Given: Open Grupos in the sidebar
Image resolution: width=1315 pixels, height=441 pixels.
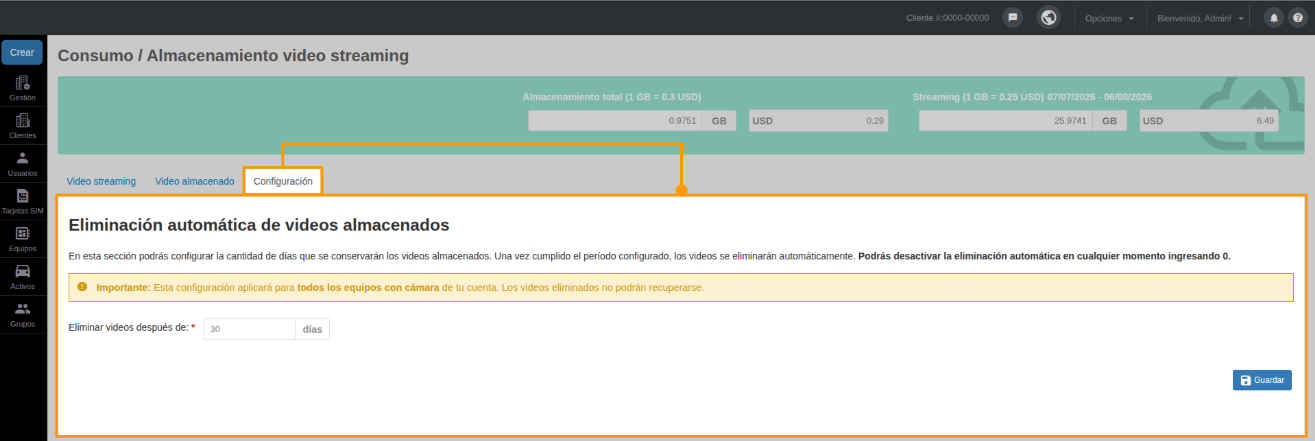Looking at the screenshot, I should pyautogui.click(x=22, y=315).
